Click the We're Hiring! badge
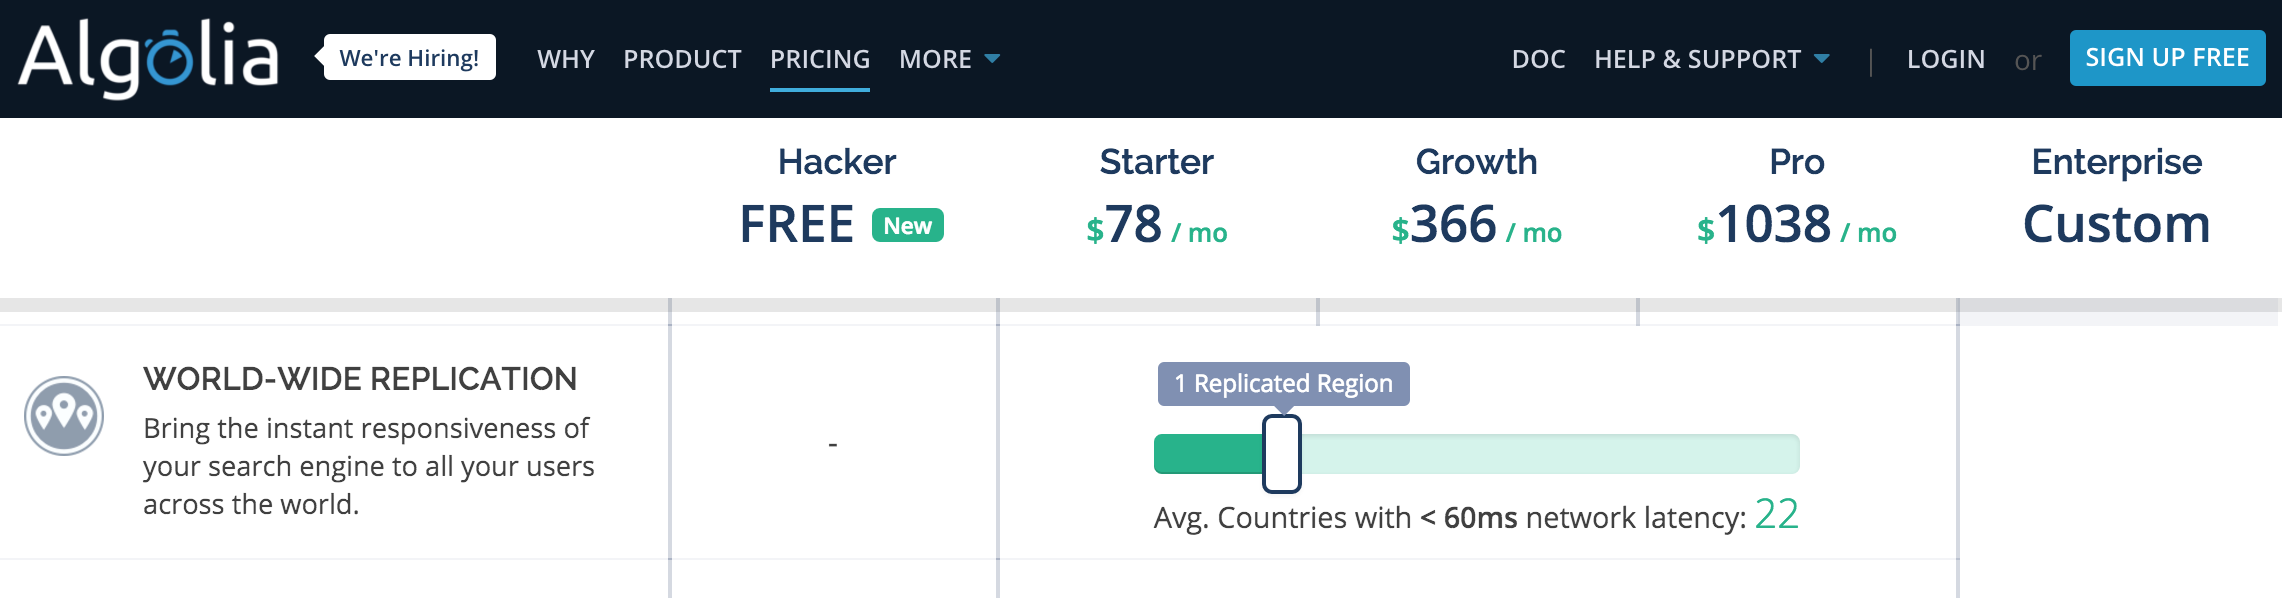This screenshot has height=598, width=2282. pyautogui.click(x=409, y=58)
